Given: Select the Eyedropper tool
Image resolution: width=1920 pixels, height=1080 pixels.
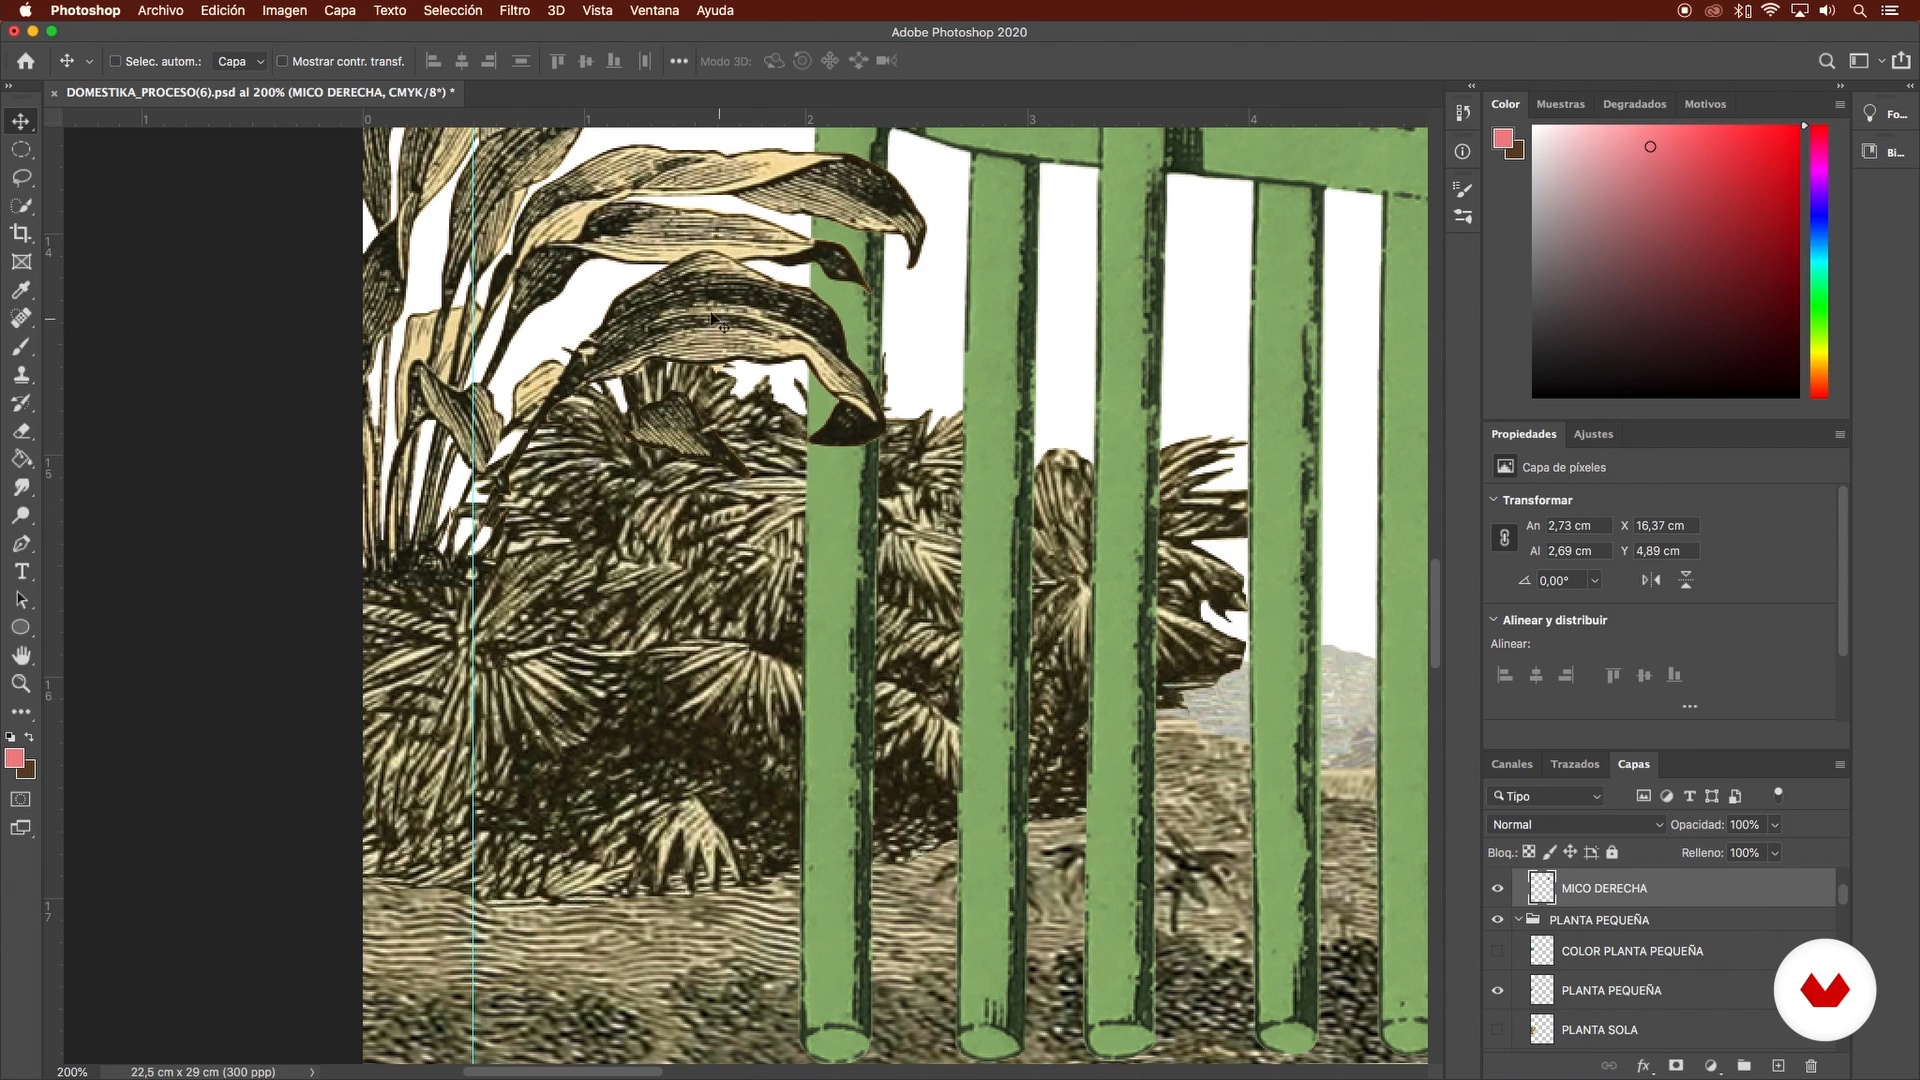Looking at the screenshot, I should 21,290.
